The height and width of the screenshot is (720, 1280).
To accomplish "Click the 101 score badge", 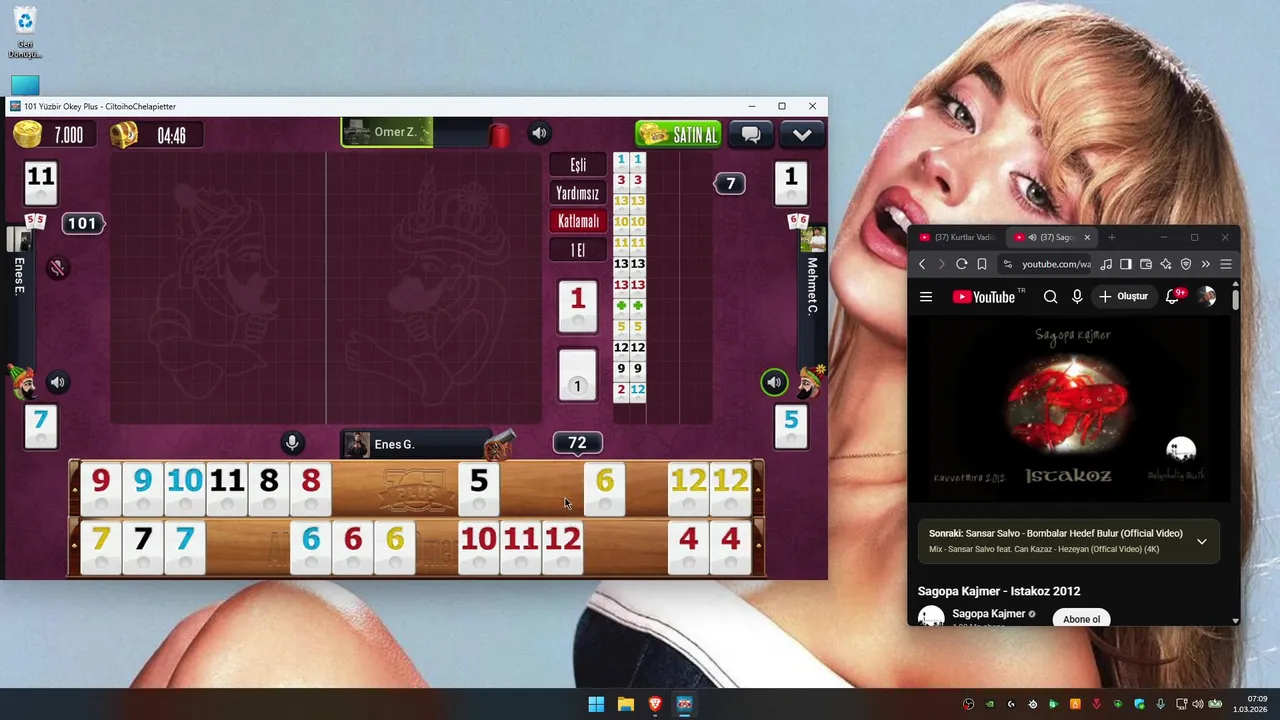I will tap(82, 223).
